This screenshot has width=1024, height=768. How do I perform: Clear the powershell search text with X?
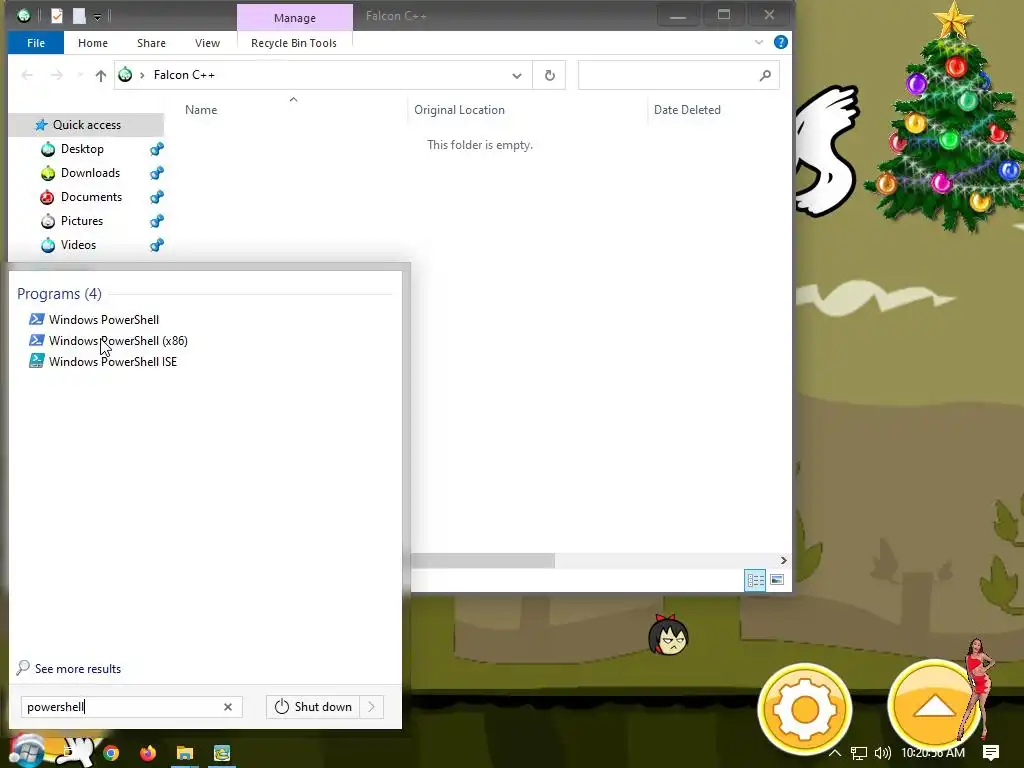click(228, 707)
